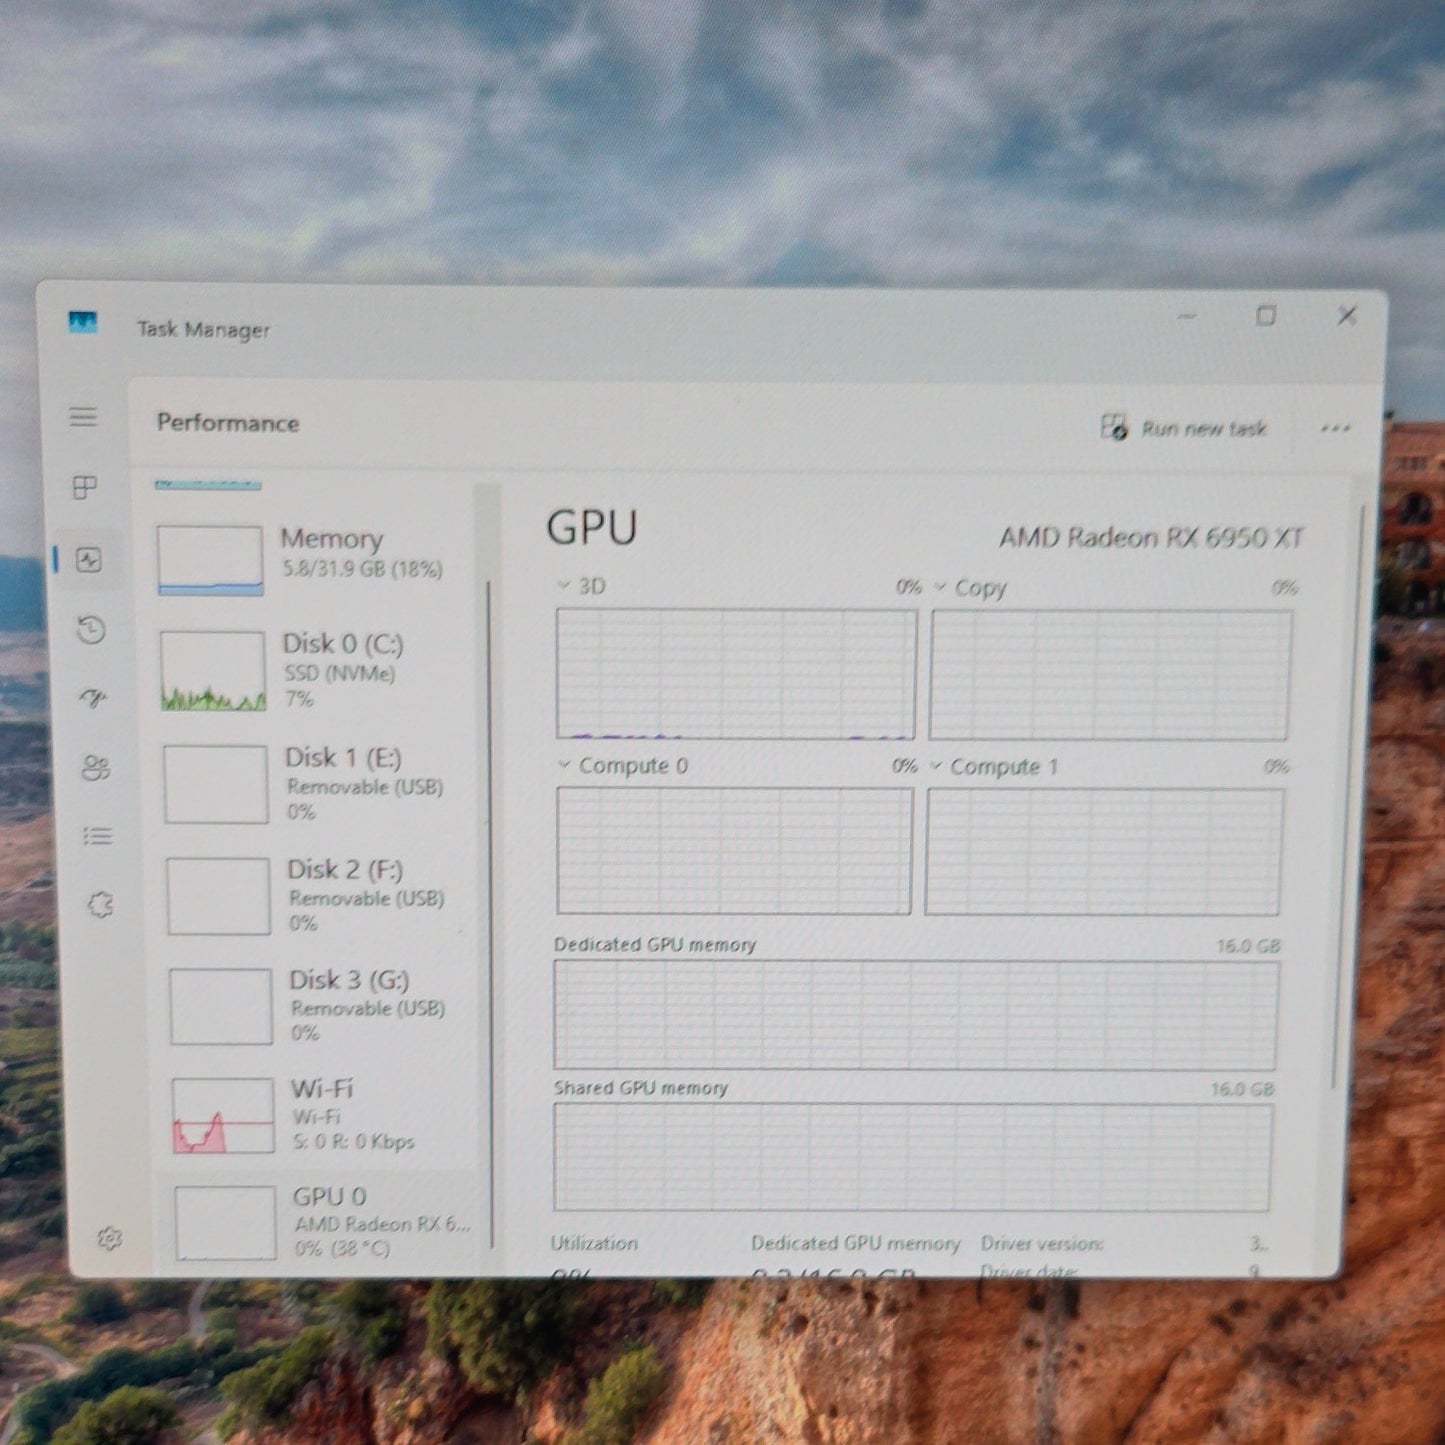Image resolution: width=1445 pixels, height=1445 pixels.
Task: Open the Users page icon
Action: 96,768
